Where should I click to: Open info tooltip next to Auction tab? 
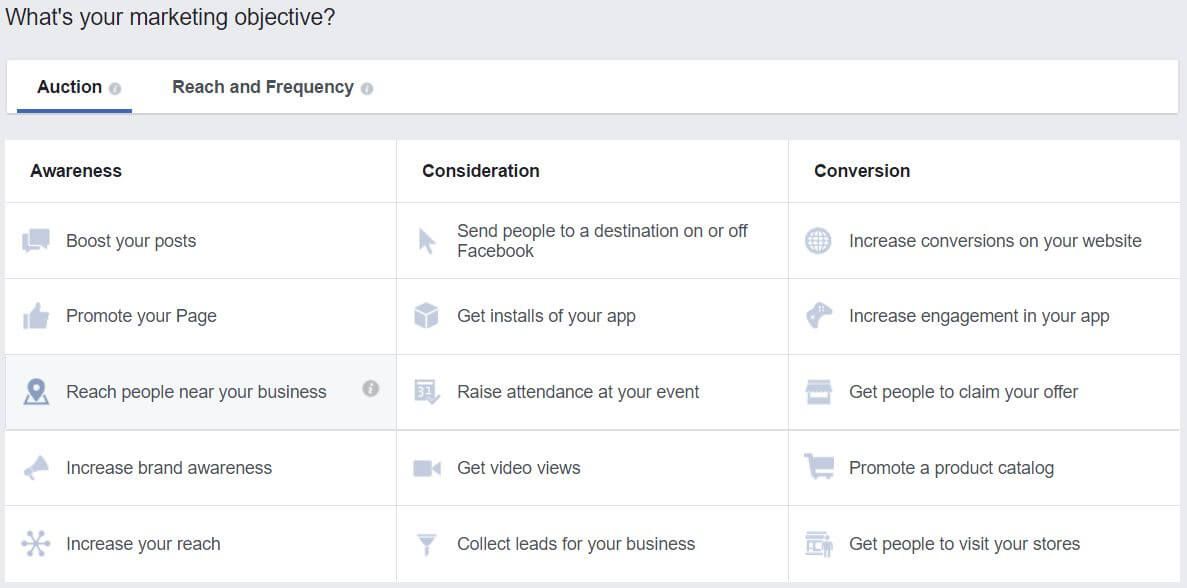[x=114, y=89]
